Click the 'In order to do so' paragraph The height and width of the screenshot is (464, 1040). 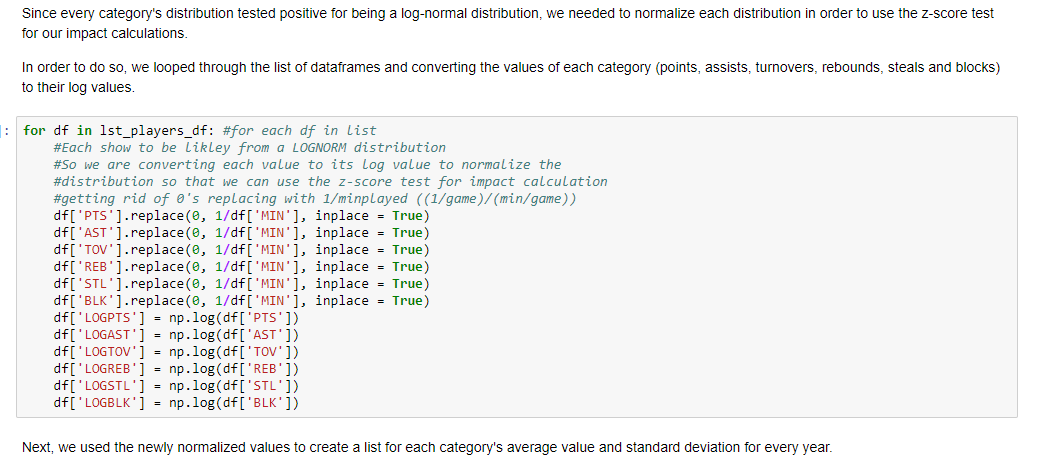[x=511, y=78]
